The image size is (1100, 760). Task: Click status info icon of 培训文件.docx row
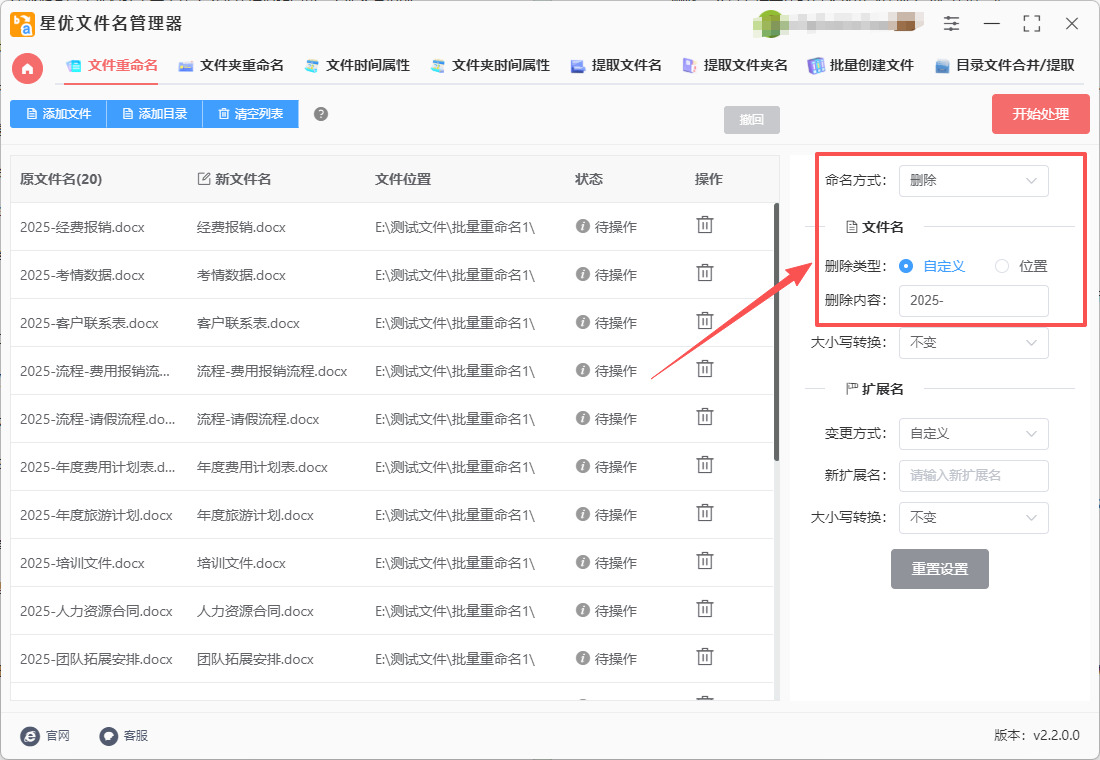tap(582, 562)
